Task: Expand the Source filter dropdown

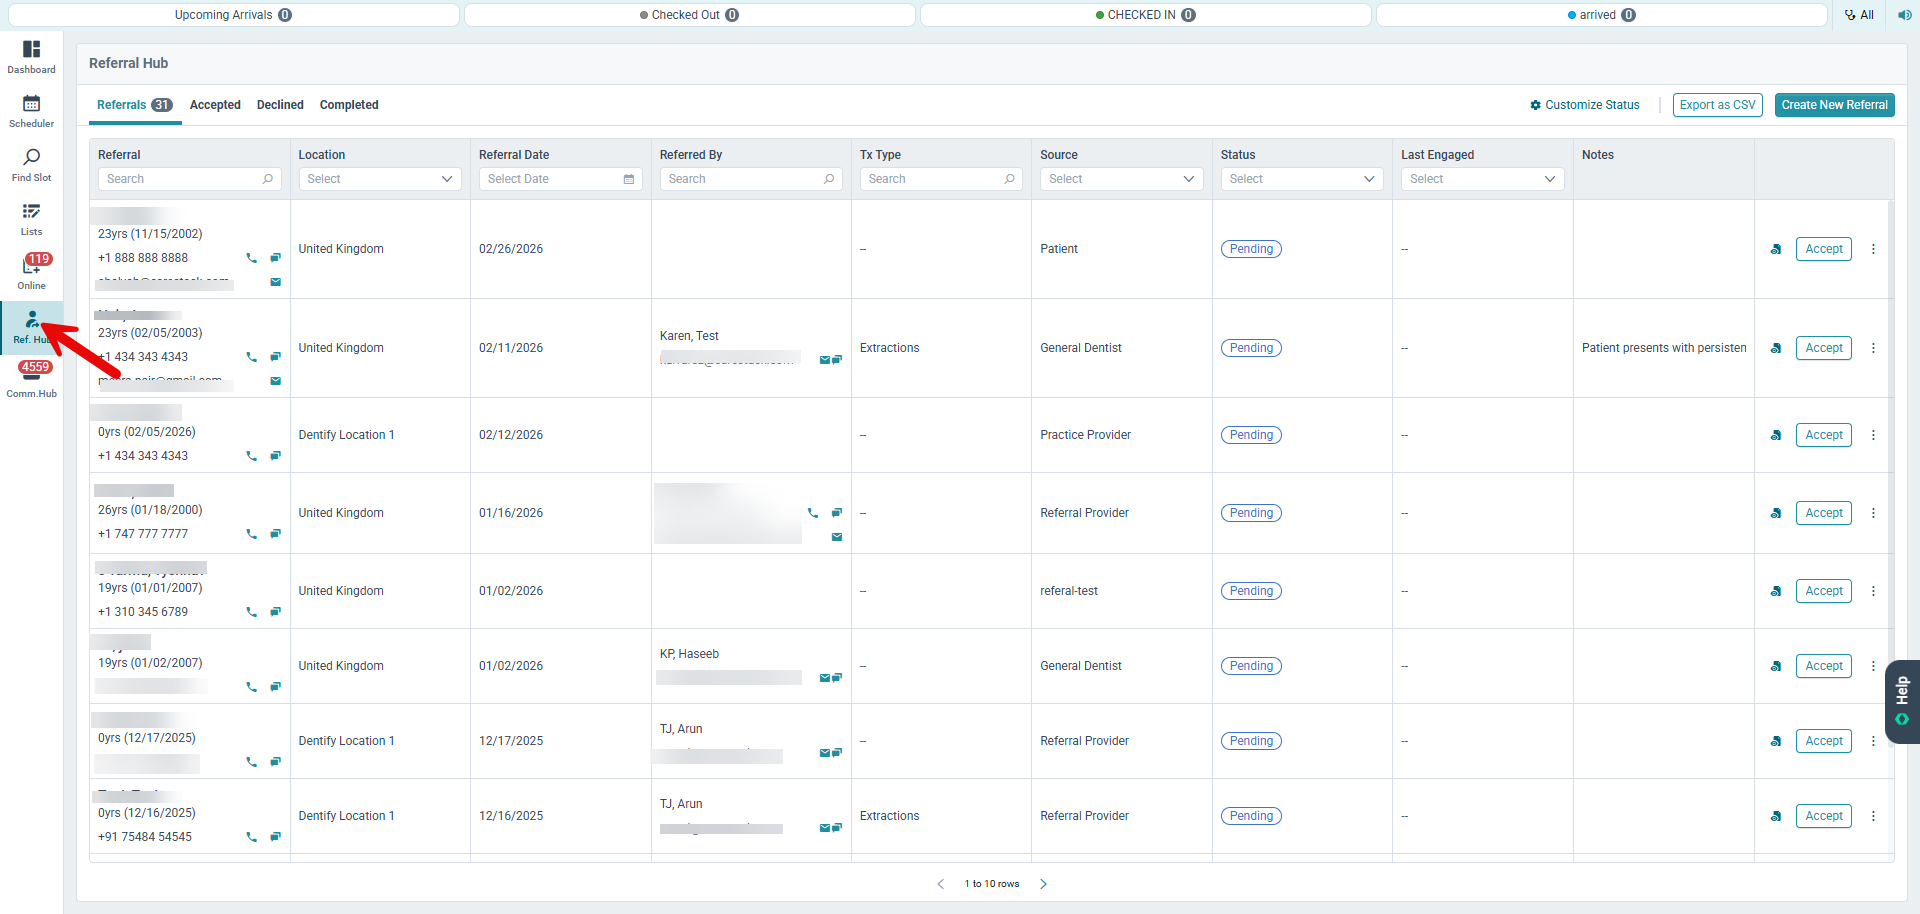Action: (x=1121, y=179)
